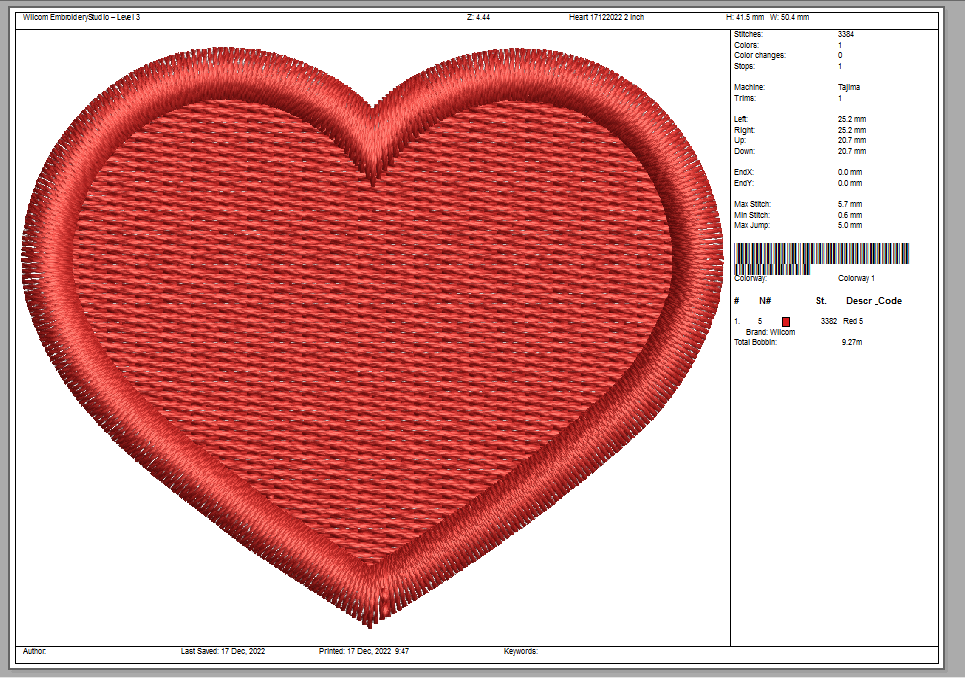Viewport: 965px width, 679px height.
Task: Click the 'N#' column header
Action: click(765, 301)
